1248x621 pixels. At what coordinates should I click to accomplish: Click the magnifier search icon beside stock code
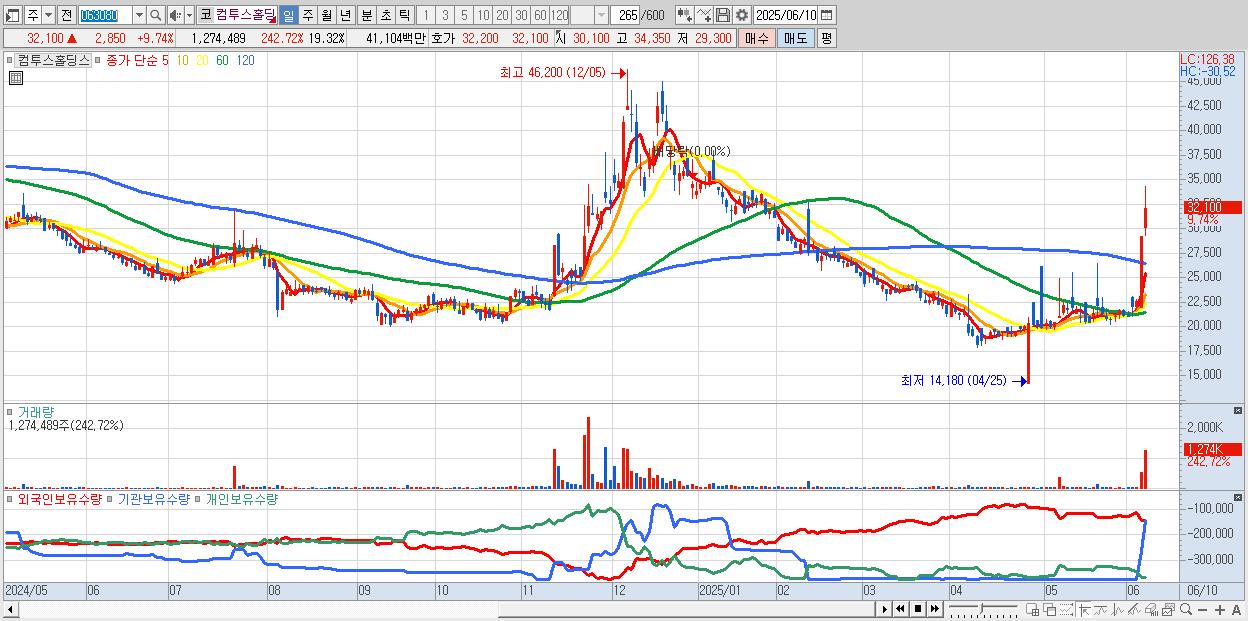[156, 15]
